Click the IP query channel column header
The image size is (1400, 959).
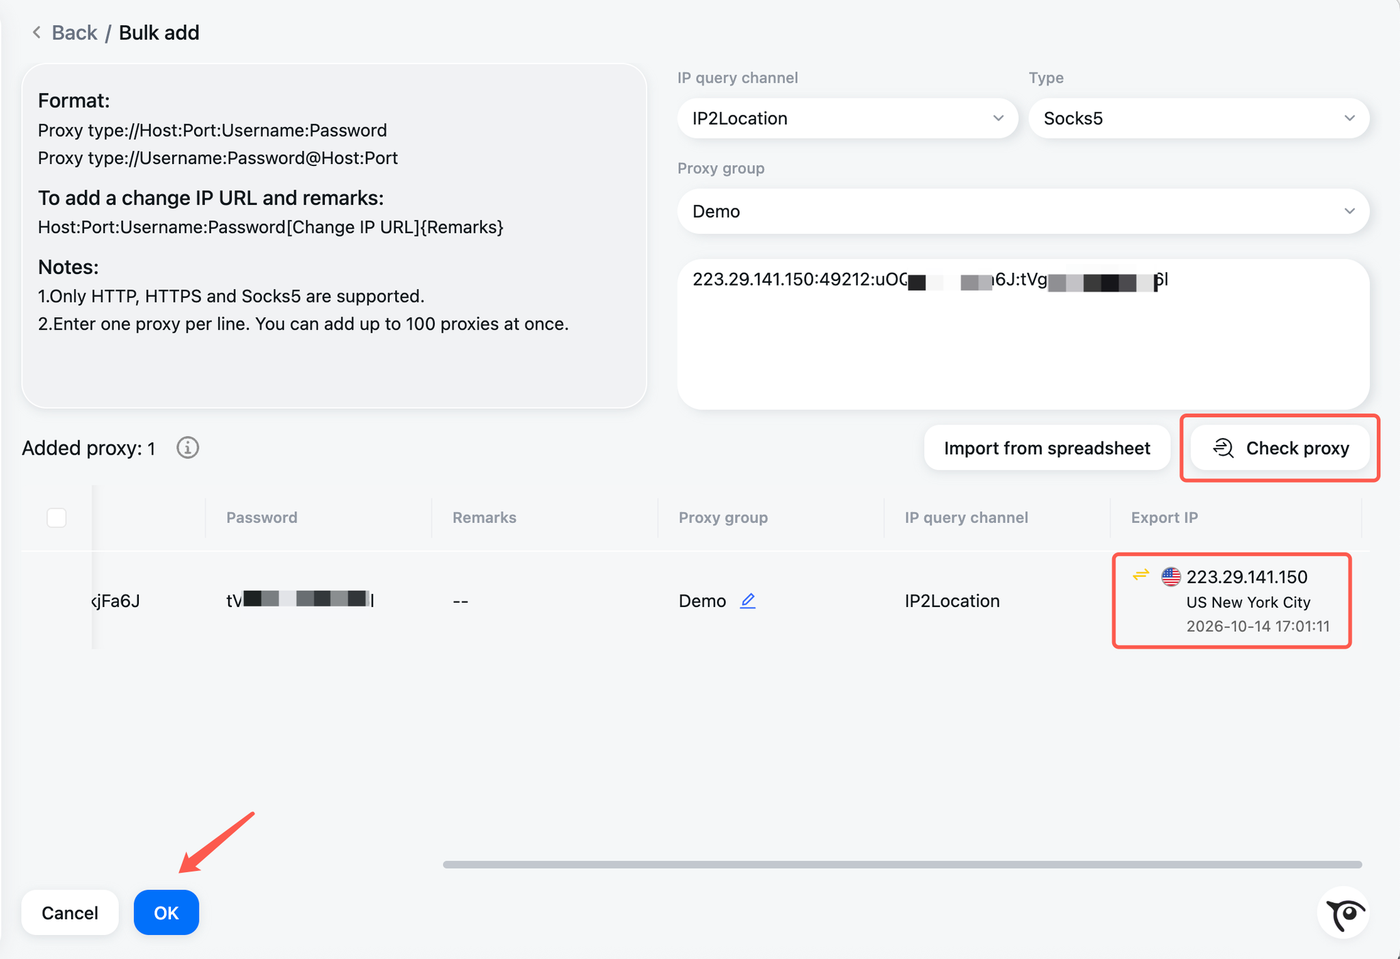tap(966, 517)
